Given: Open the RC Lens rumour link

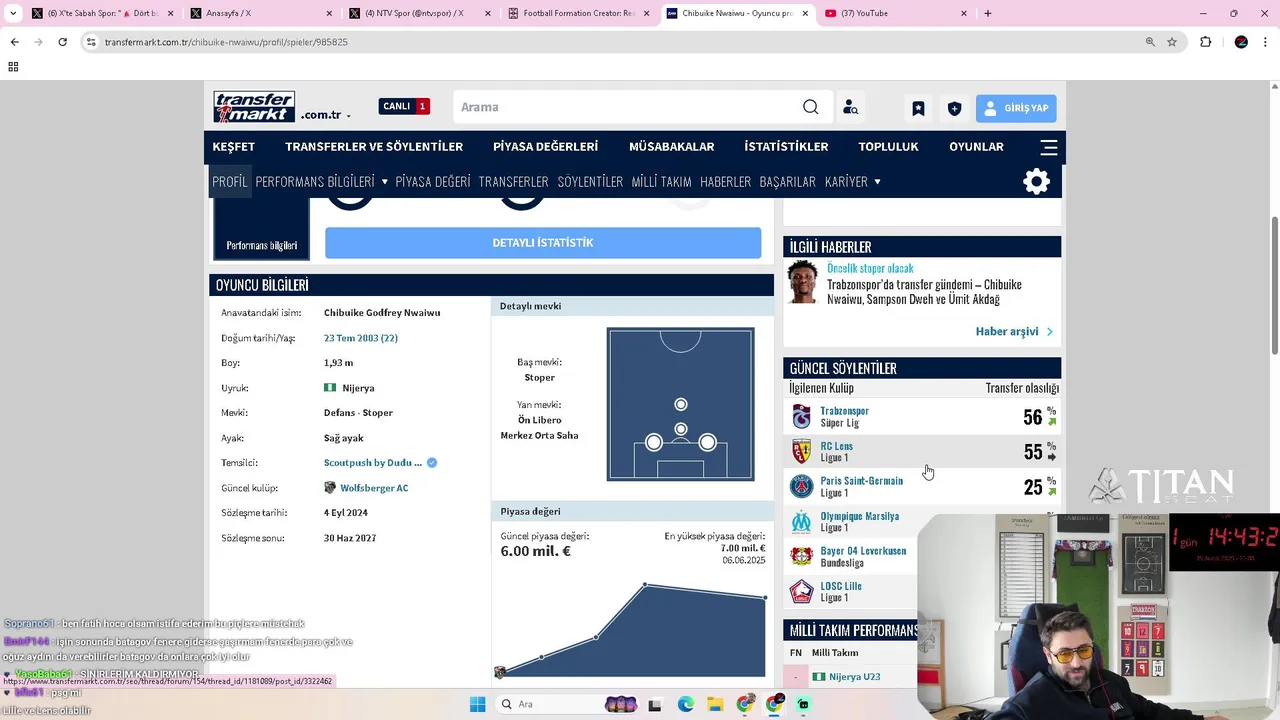Looking at the screenshot, I should (837, 447).
